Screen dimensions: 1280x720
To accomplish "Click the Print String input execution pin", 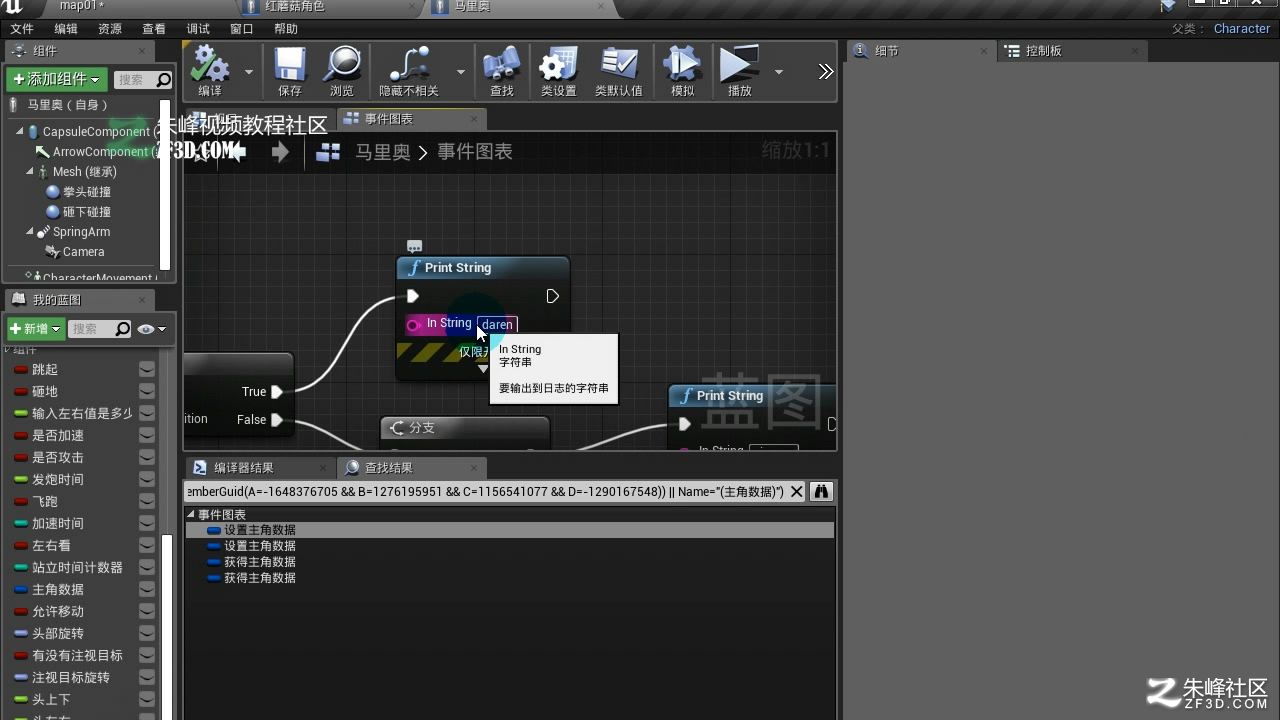I will click(413, 296).
